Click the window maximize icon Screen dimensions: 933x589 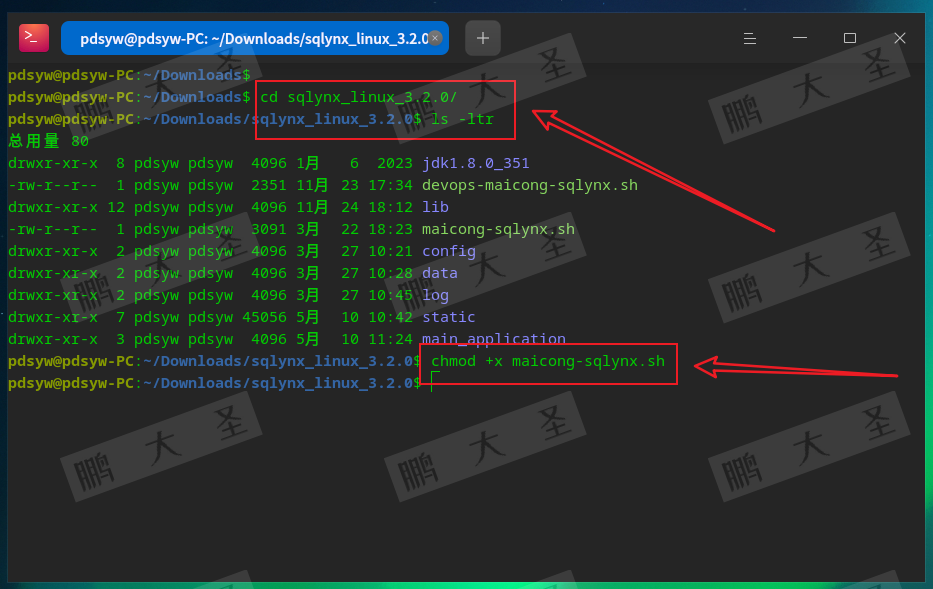coord(849,37)
